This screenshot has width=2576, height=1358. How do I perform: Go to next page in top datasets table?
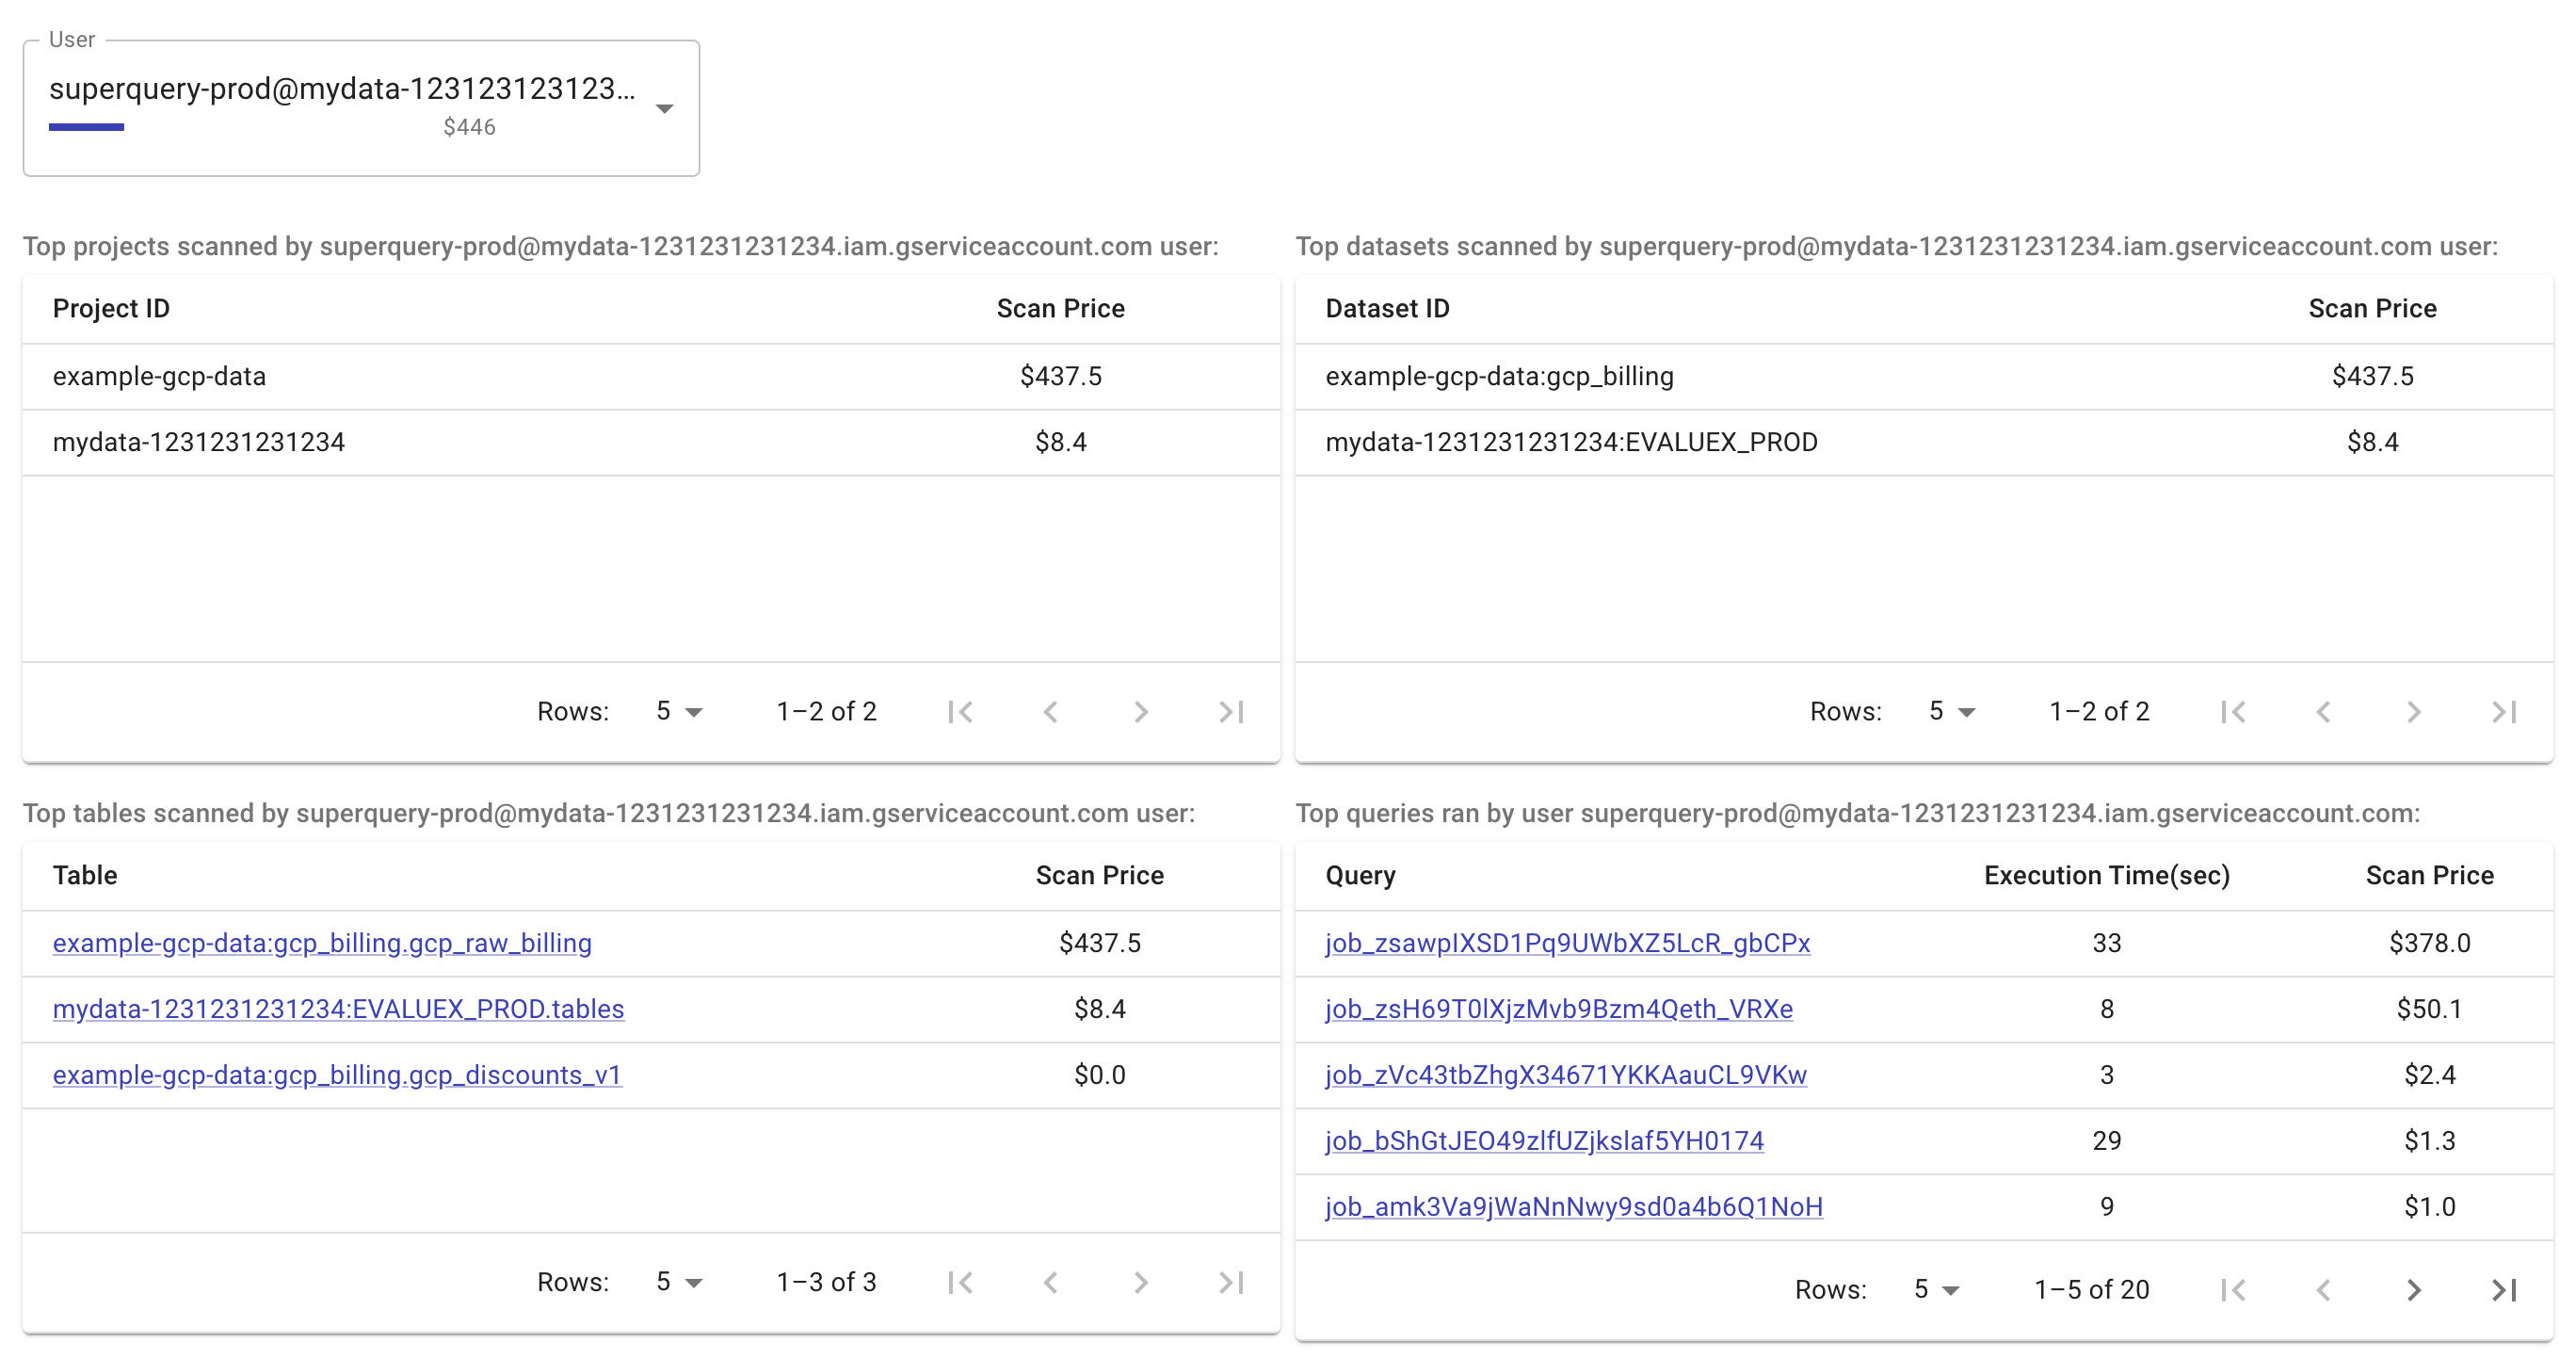click(2413, 711)
